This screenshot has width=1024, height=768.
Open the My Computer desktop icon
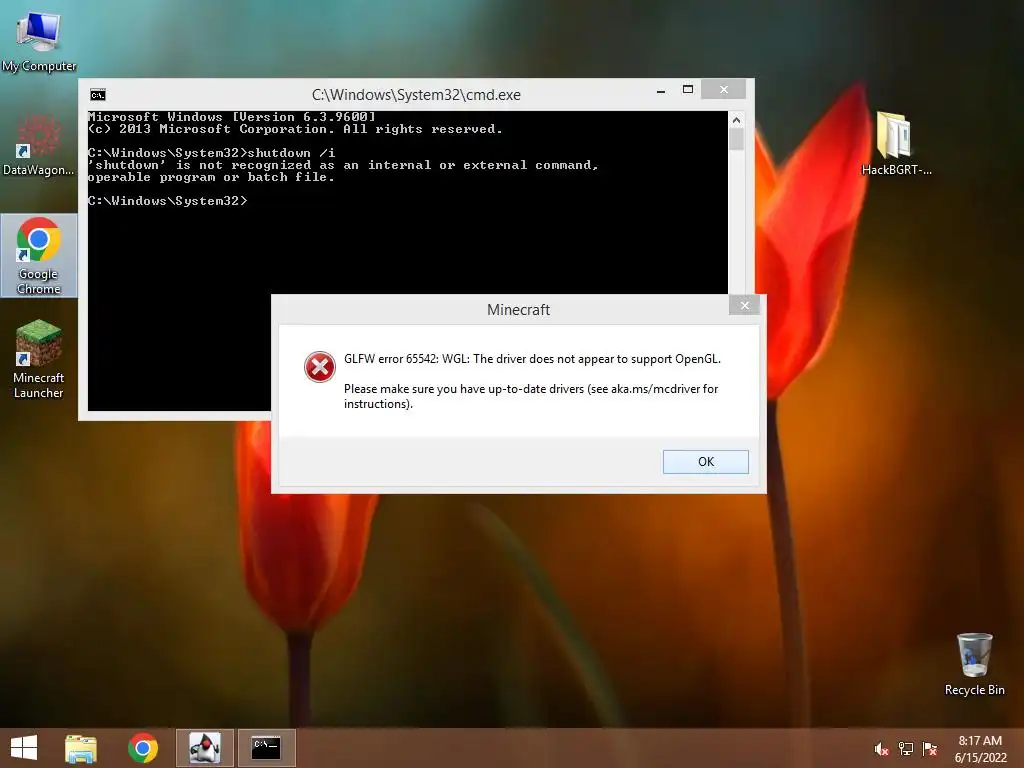[39, 40]
